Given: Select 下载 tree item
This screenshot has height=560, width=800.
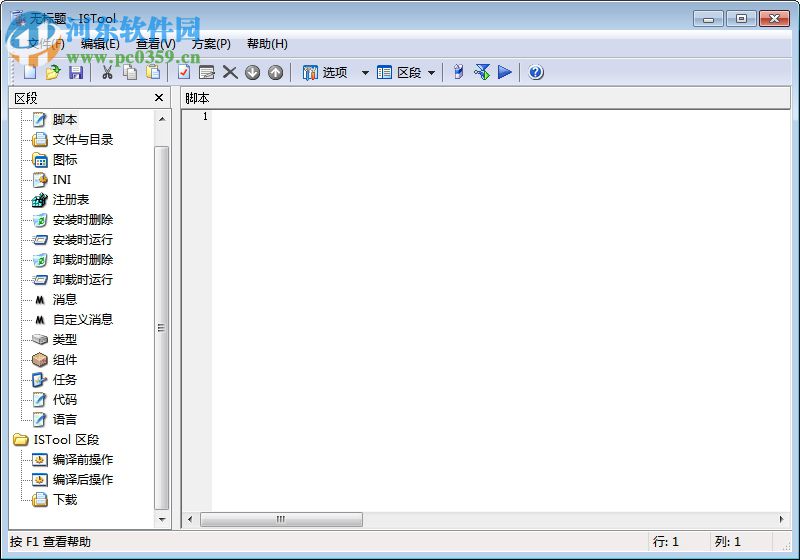Looking at the screenshot, I should (65, 499).
